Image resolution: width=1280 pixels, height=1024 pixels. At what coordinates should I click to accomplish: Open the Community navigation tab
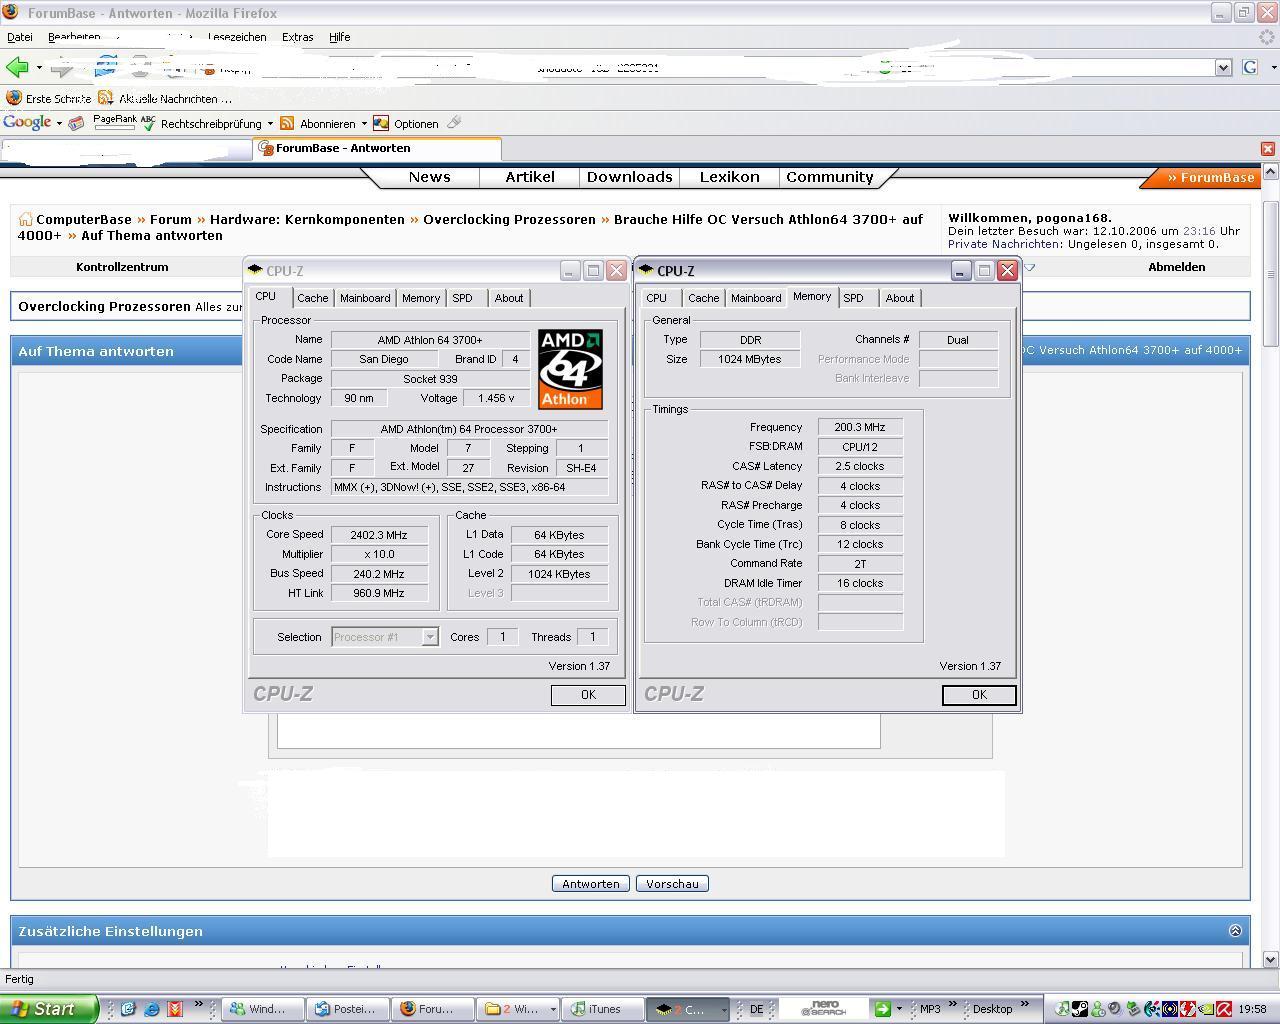point(830,177)
